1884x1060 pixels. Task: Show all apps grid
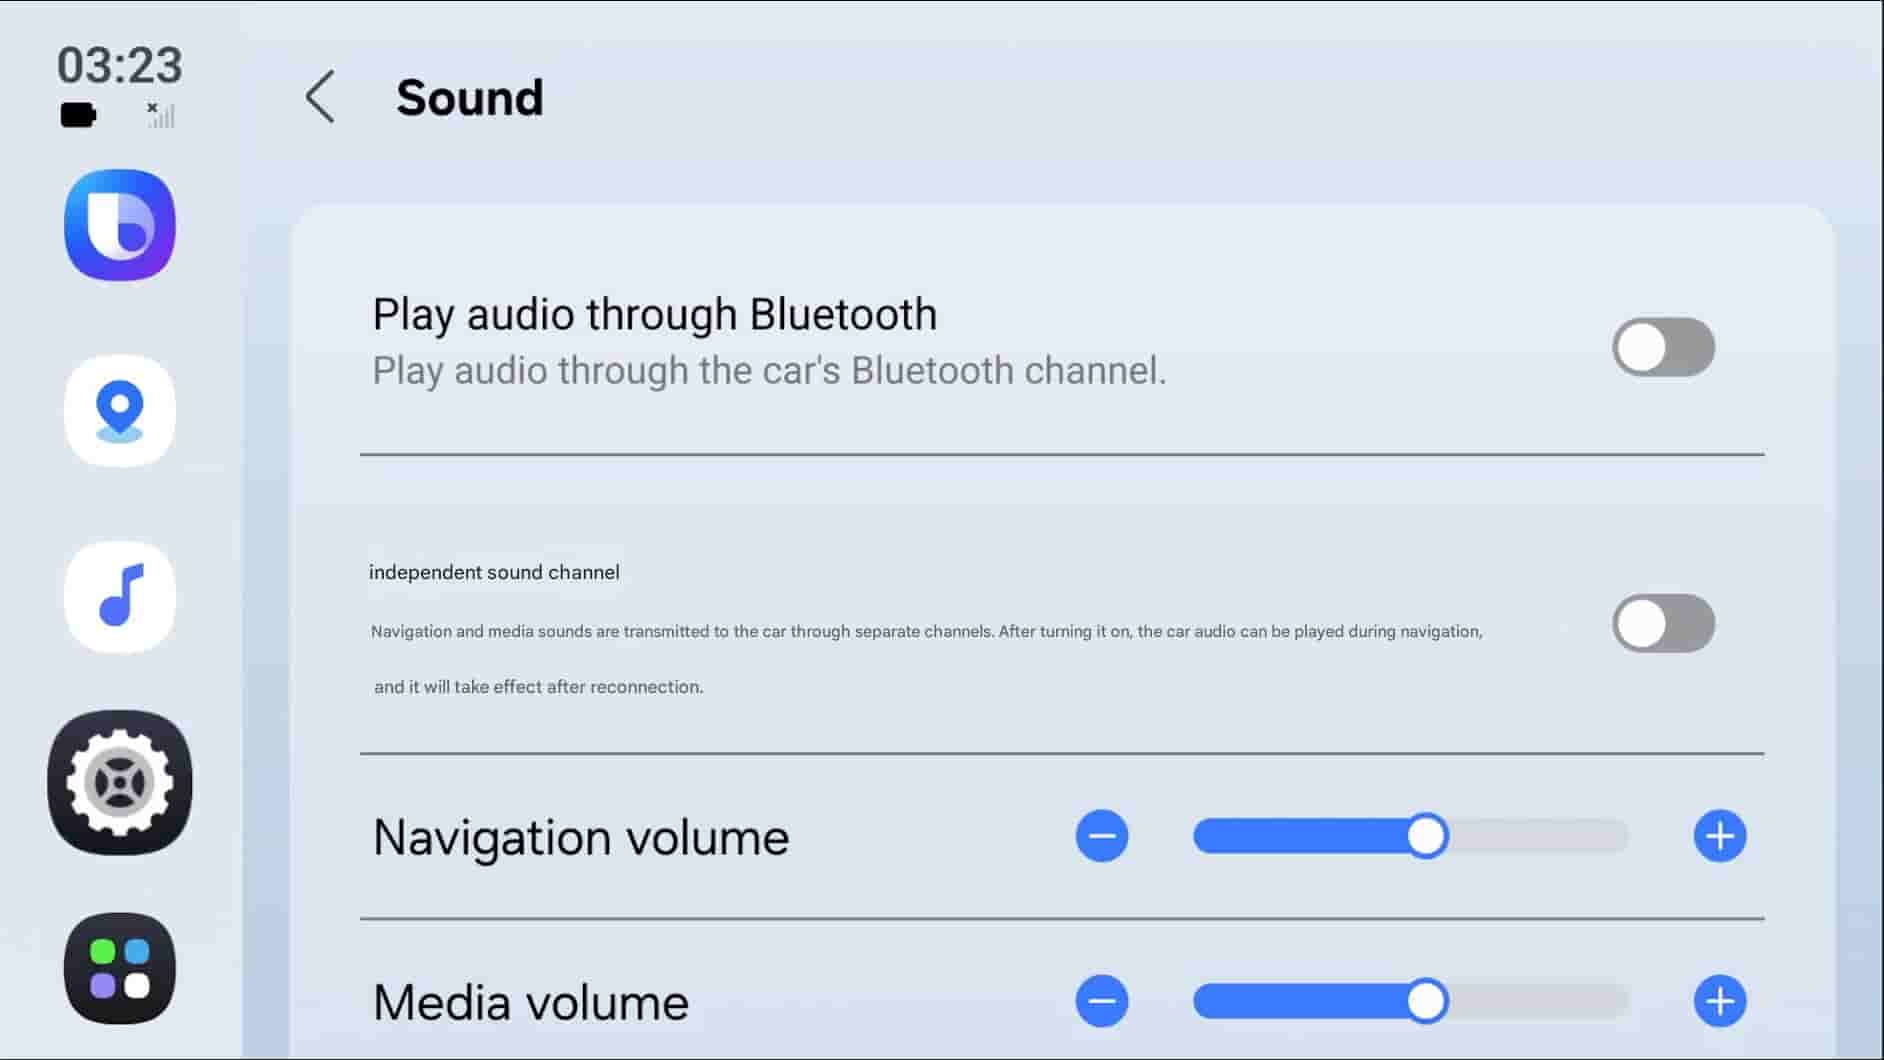pos(120,968)
